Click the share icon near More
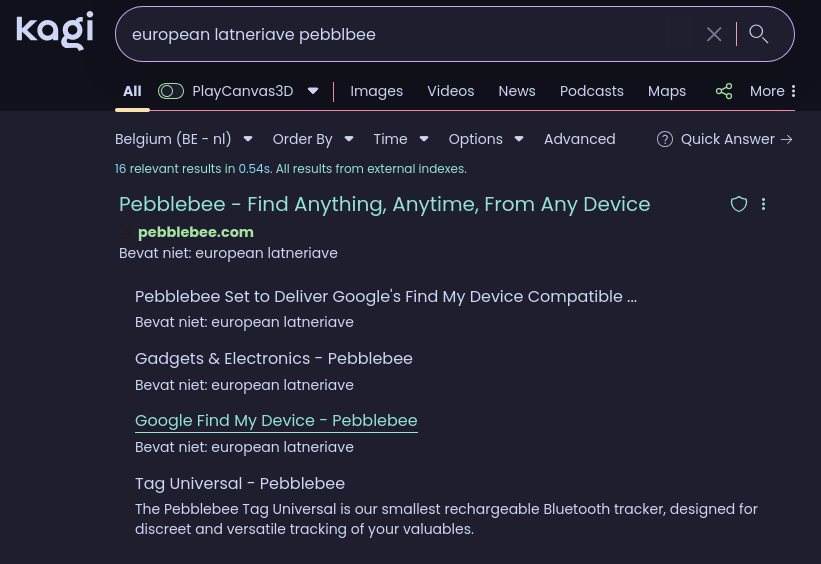 tap(724, 91)
